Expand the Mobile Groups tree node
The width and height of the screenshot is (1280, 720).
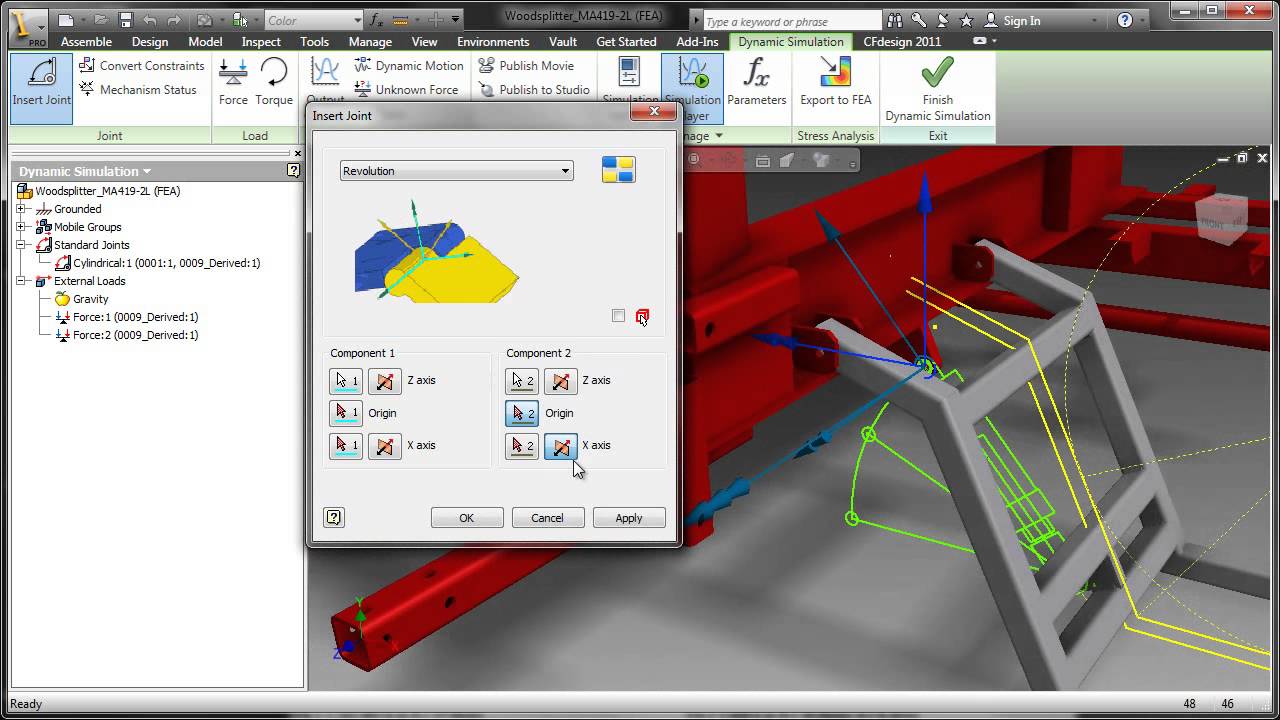(21, 227)
